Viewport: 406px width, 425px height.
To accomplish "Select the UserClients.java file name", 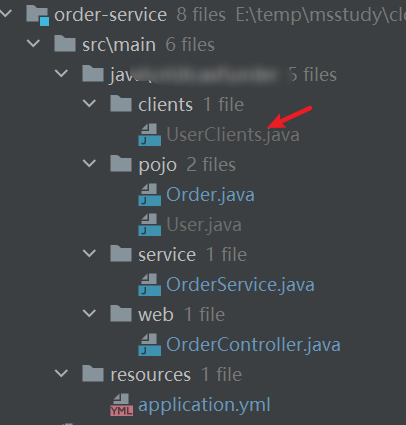I will coord(233,135).
